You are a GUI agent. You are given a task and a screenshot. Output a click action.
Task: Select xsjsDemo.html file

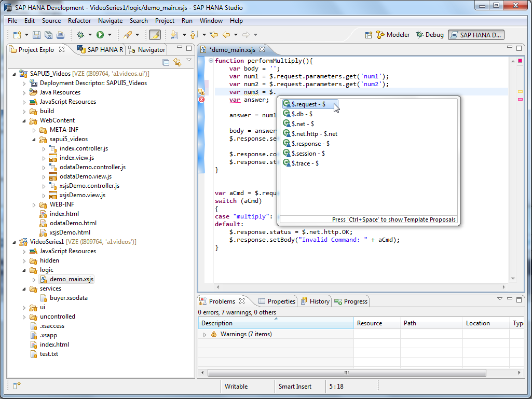[70, 232]
